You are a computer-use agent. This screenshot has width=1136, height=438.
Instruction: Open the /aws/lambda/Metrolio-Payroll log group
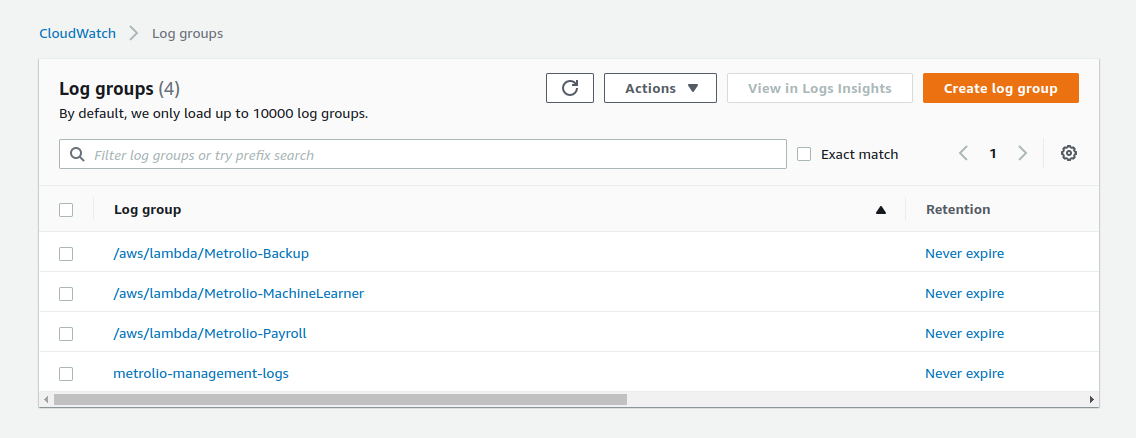pos(209,334)
